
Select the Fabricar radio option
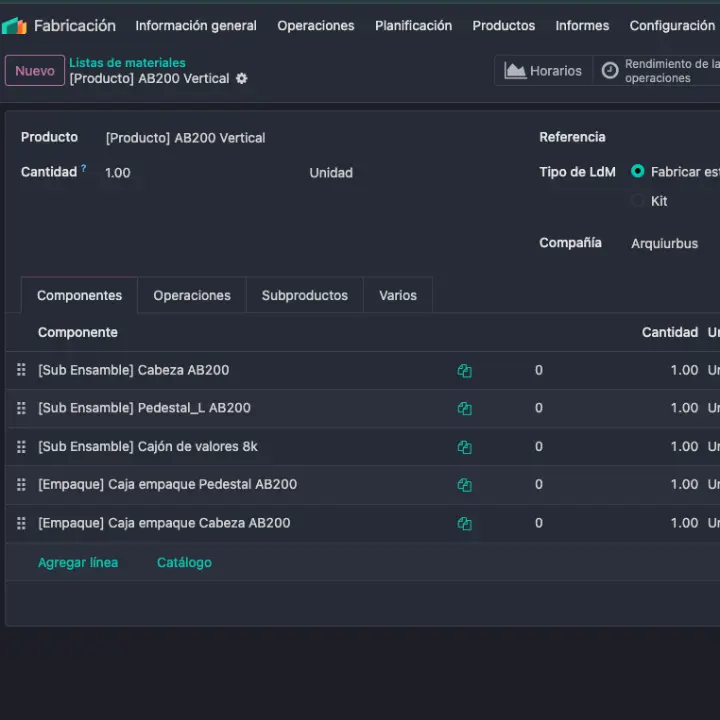637,172
